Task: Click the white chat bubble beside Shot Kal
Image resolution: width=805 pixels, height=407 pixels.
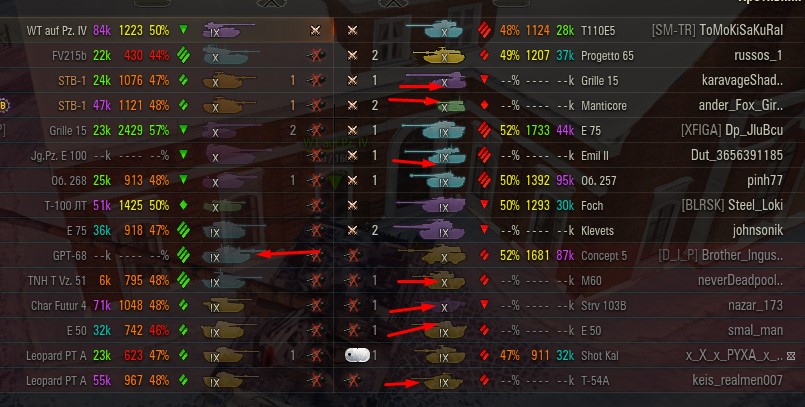Action: 357,355
